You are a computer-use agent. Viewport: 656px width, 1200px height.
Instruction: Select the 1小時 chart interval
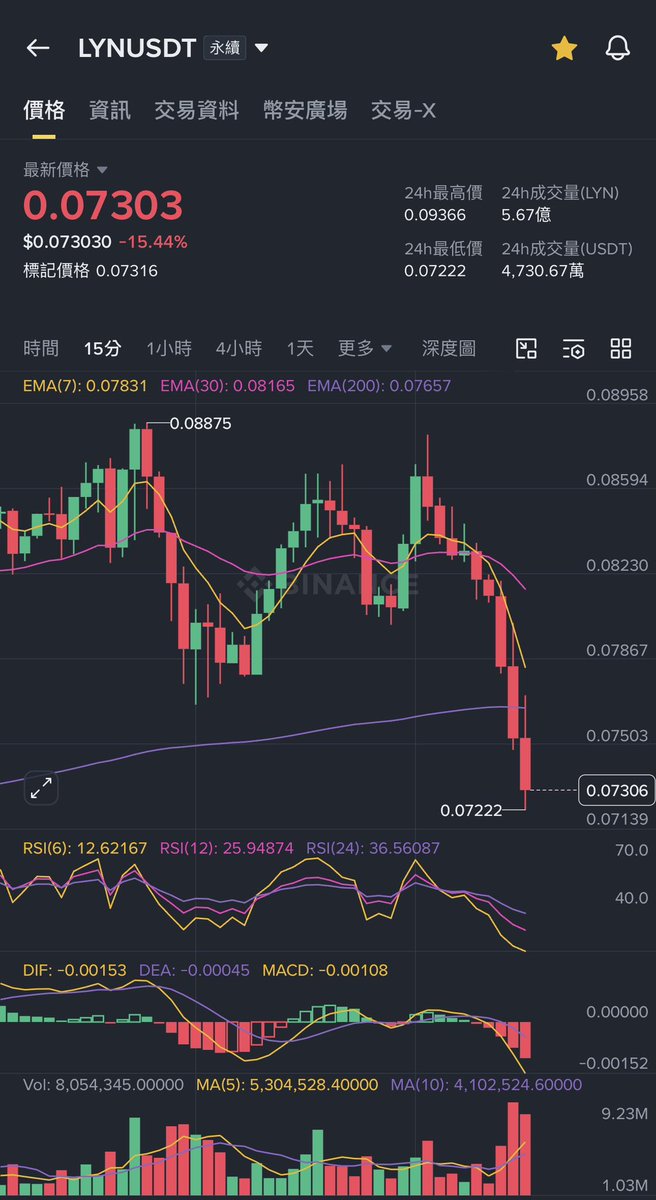pyautogui.click(x=168, y=348)
